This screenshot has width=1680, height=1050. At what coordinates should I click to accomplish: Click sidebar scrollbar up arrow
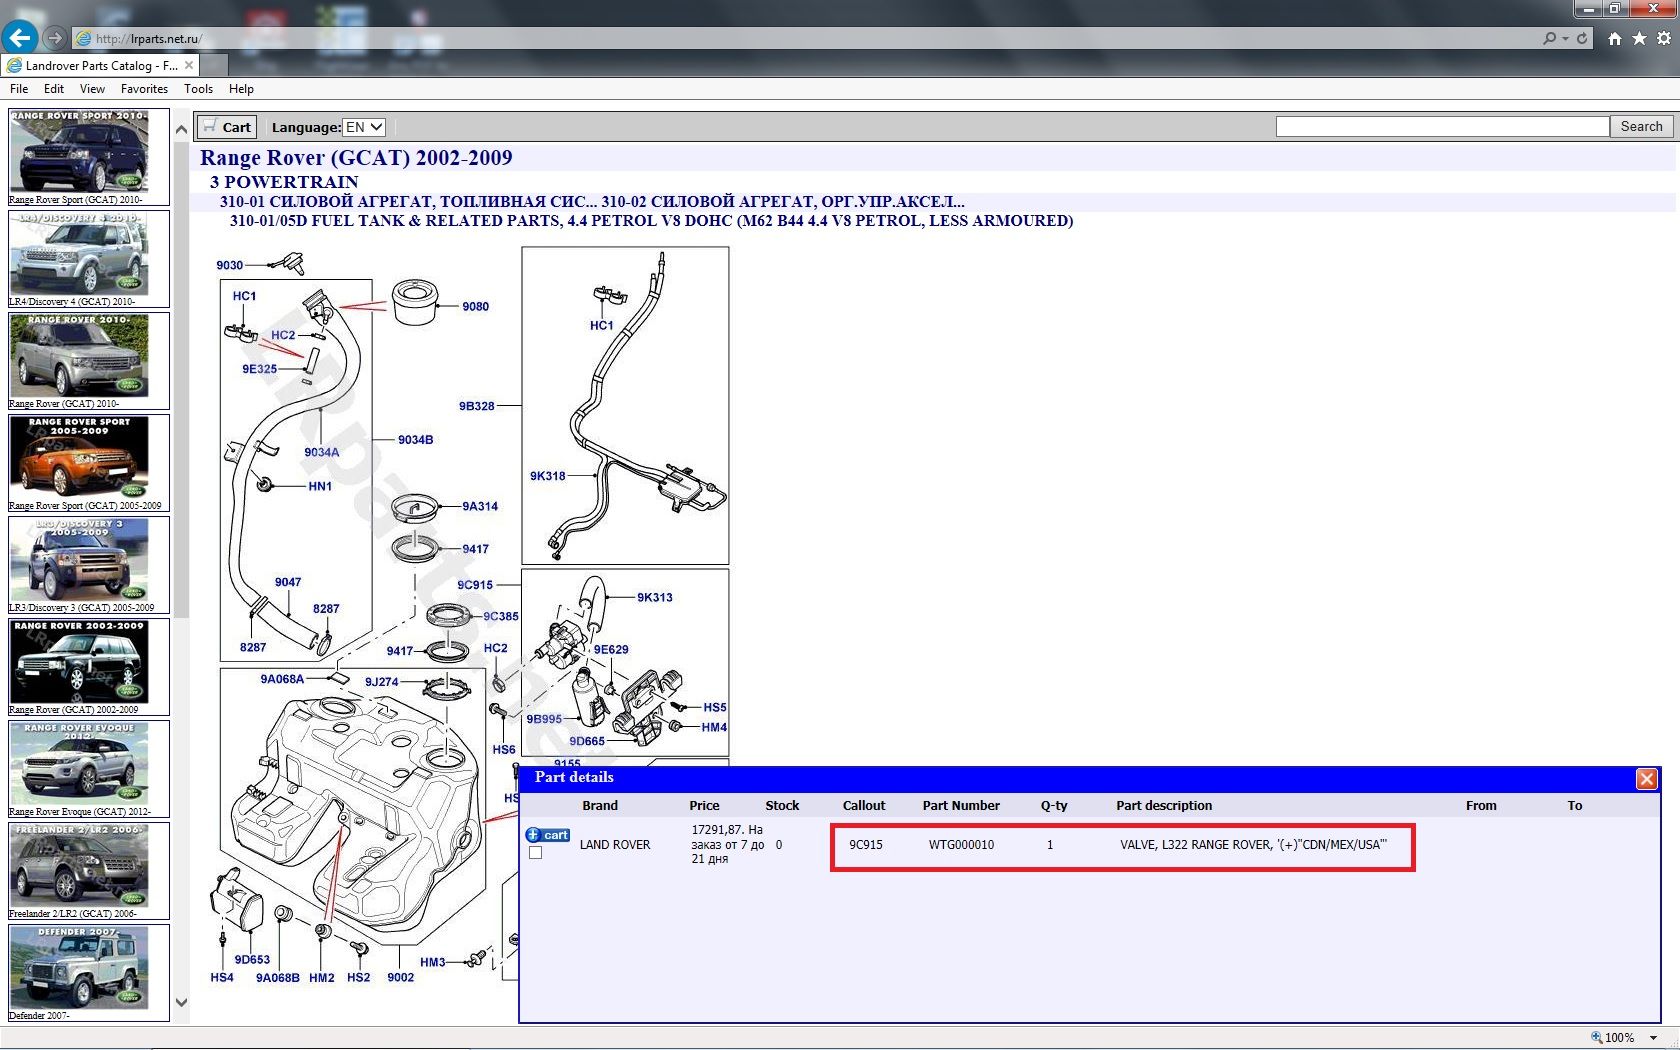point(181,129)
